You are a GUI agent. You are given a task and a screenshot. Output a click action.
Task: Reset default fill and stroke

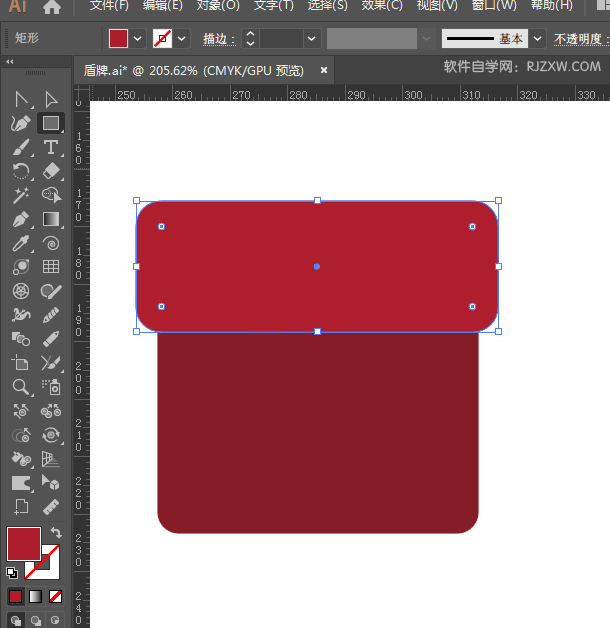(x=12, y=573)
